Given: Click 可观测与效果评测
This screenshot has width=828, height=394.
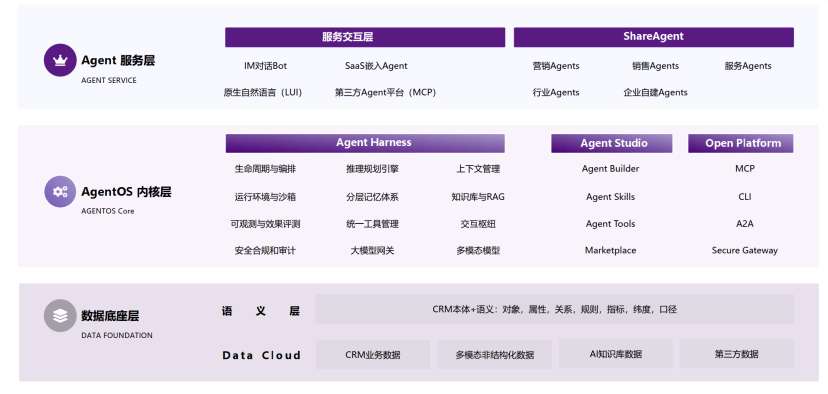Looking at the screenshot, I should [x=266, y=224].
